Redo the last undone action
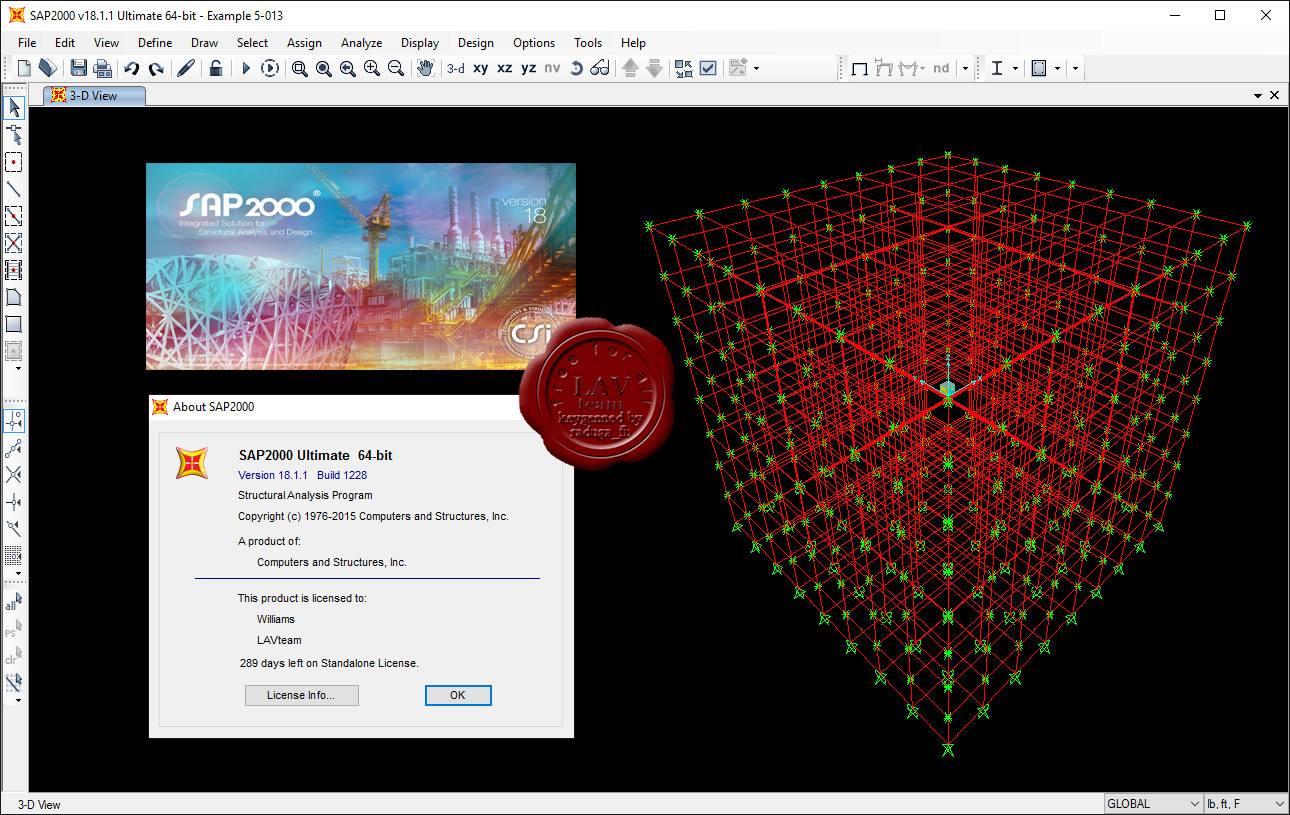 point(156,68)
